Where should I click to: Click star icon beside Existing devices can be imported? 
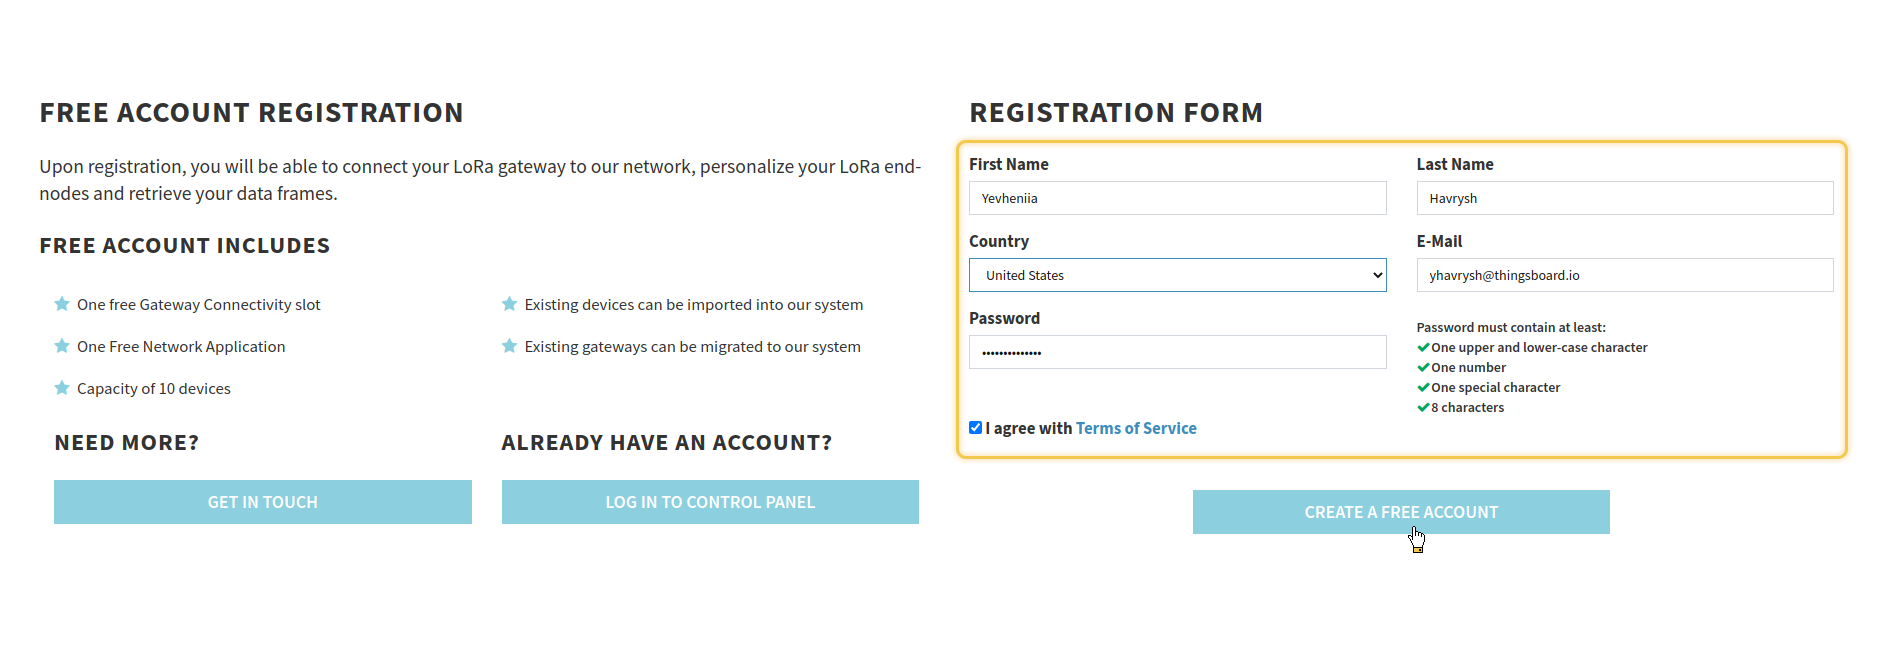[x=509, y=304]
